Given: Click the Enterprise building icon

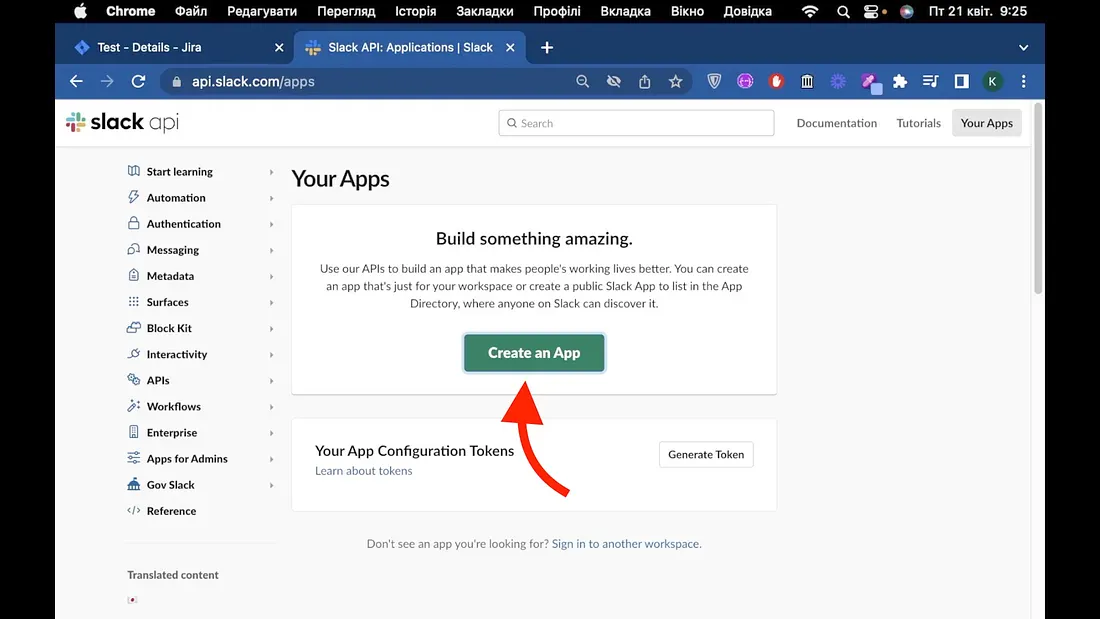Looking at the screenshot, I should pos(133,432).
